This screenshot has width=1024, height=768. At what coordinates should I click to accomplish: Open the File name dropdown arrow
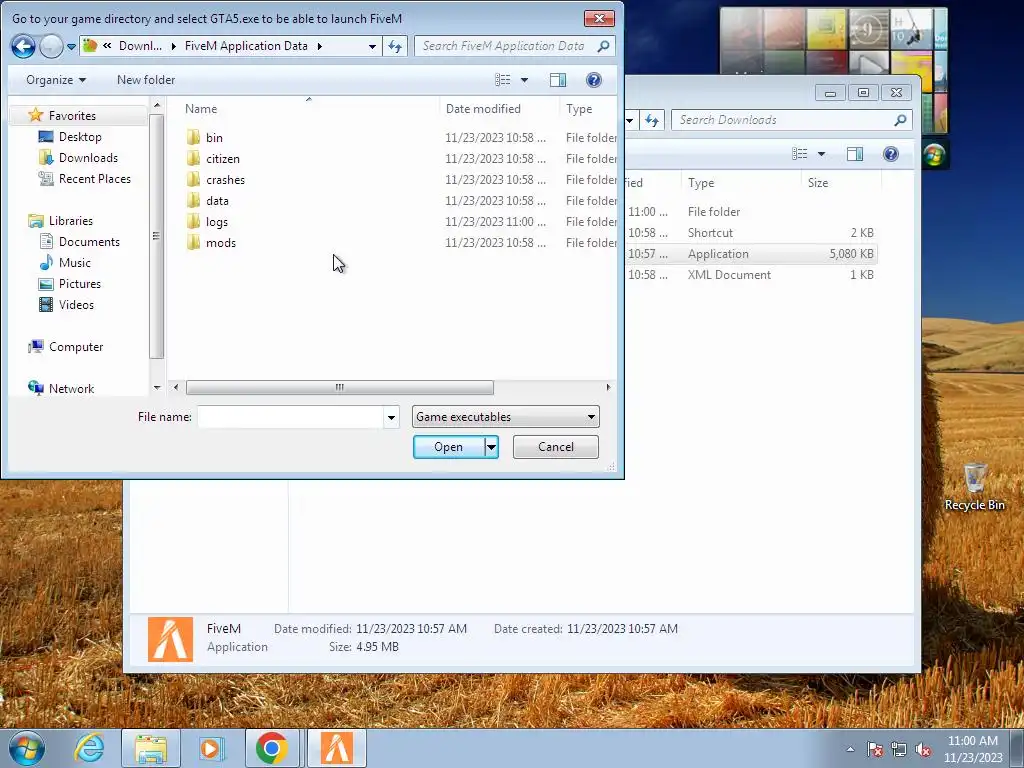[x=391, y=417]
